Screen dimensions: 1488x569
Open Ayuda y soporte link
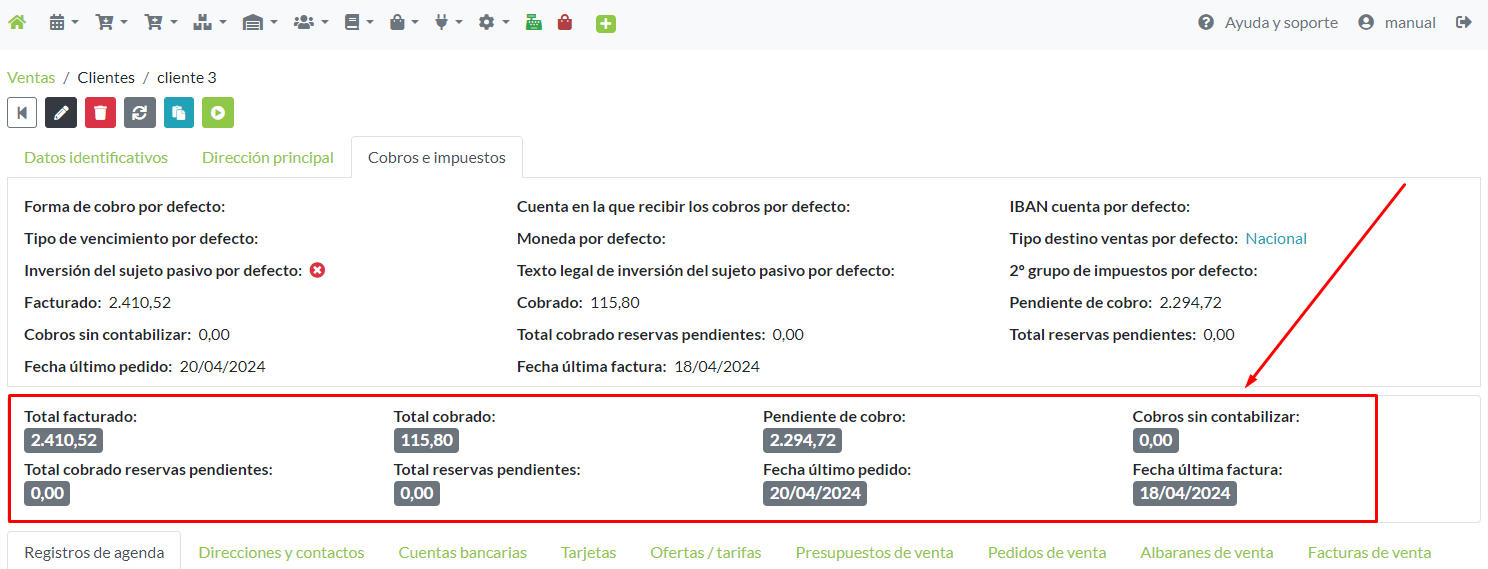tap(1268, 22)
